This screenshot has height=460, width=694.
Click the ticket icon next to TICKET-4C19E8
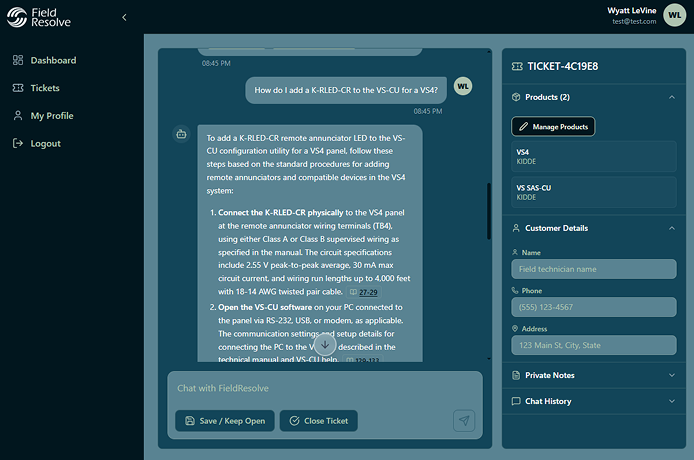(516, 66)
